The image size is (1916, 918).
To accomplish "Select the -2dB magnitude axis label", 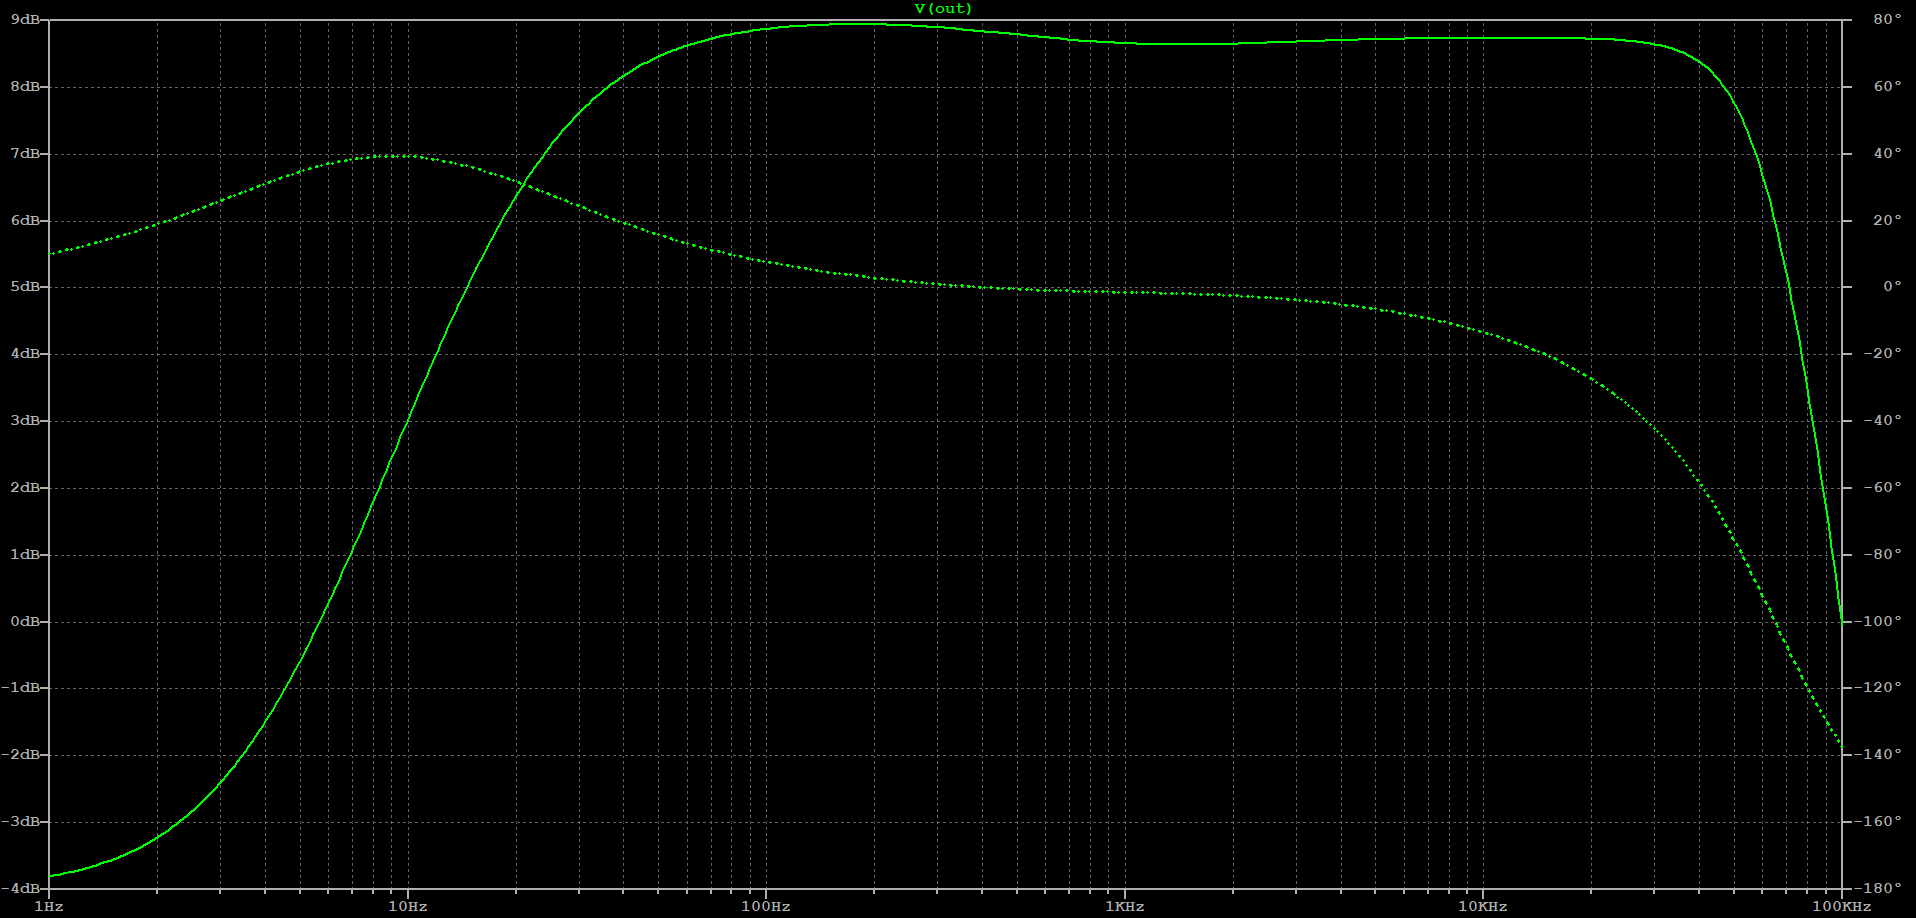I will pos(23,755).
